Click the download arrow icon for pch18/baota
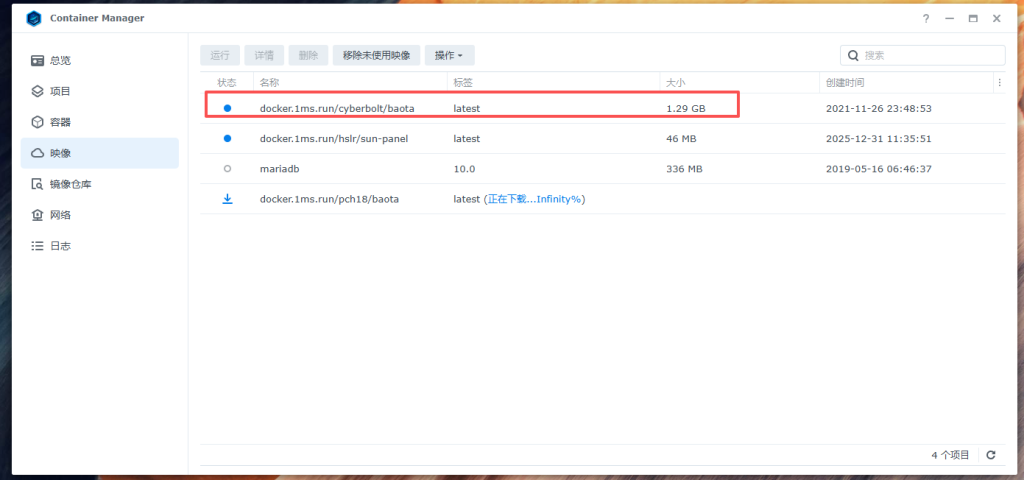This screenshot has height=480, width=1024. click(x=227, y=199)
